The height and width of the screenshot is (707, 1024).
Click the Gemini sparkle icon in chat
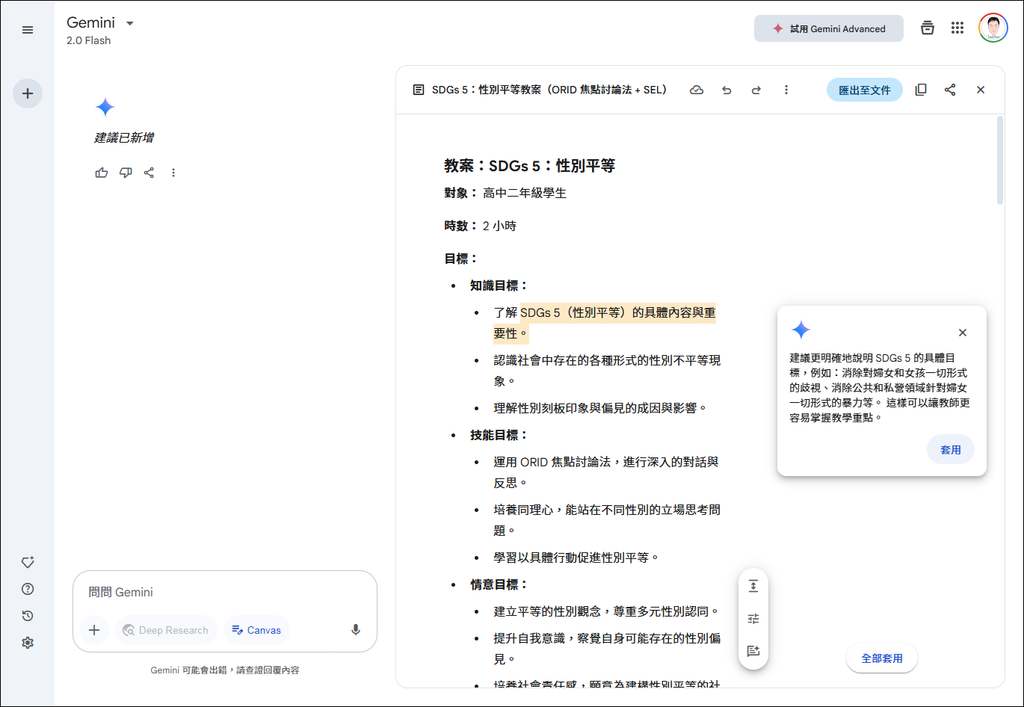click(105, 106)
